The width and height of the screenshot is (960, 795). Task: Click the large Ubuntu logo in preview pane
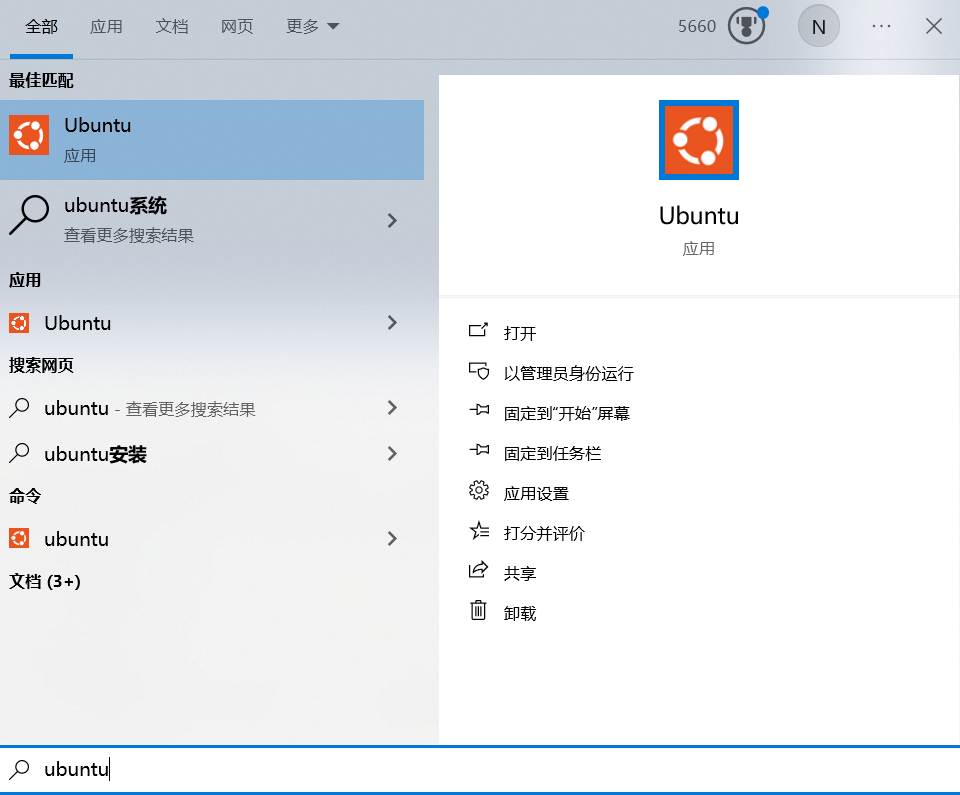point(699,140)
